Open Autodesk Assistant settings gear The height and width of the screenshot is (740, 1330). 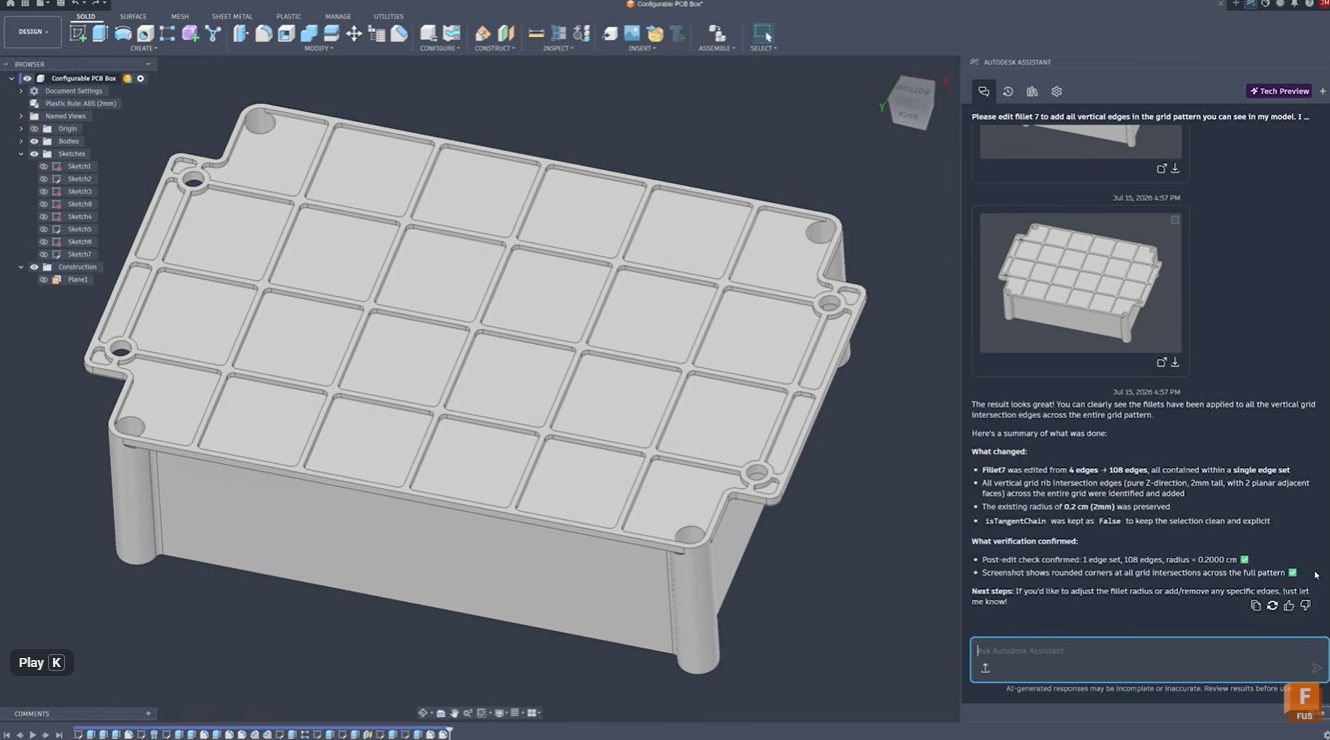pyautogui.click(x=1056, y=91)
